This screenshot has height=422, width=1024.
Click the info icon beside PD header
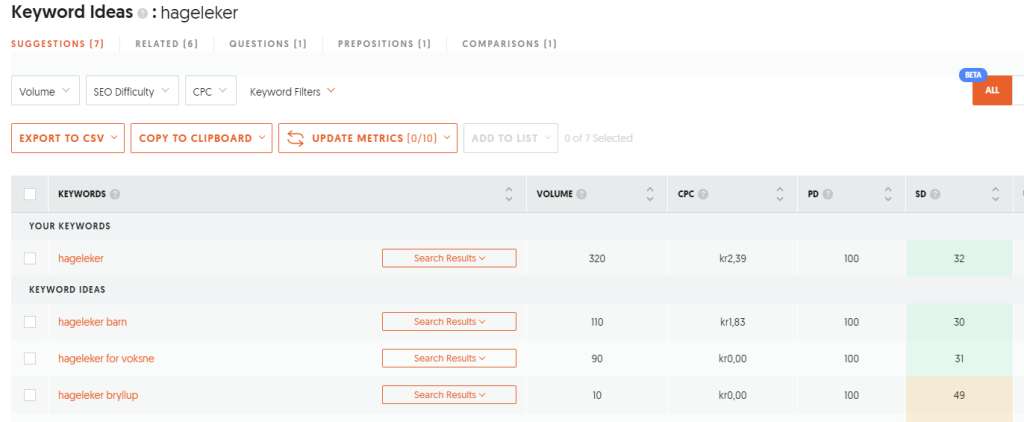click(x=828, y=194)
